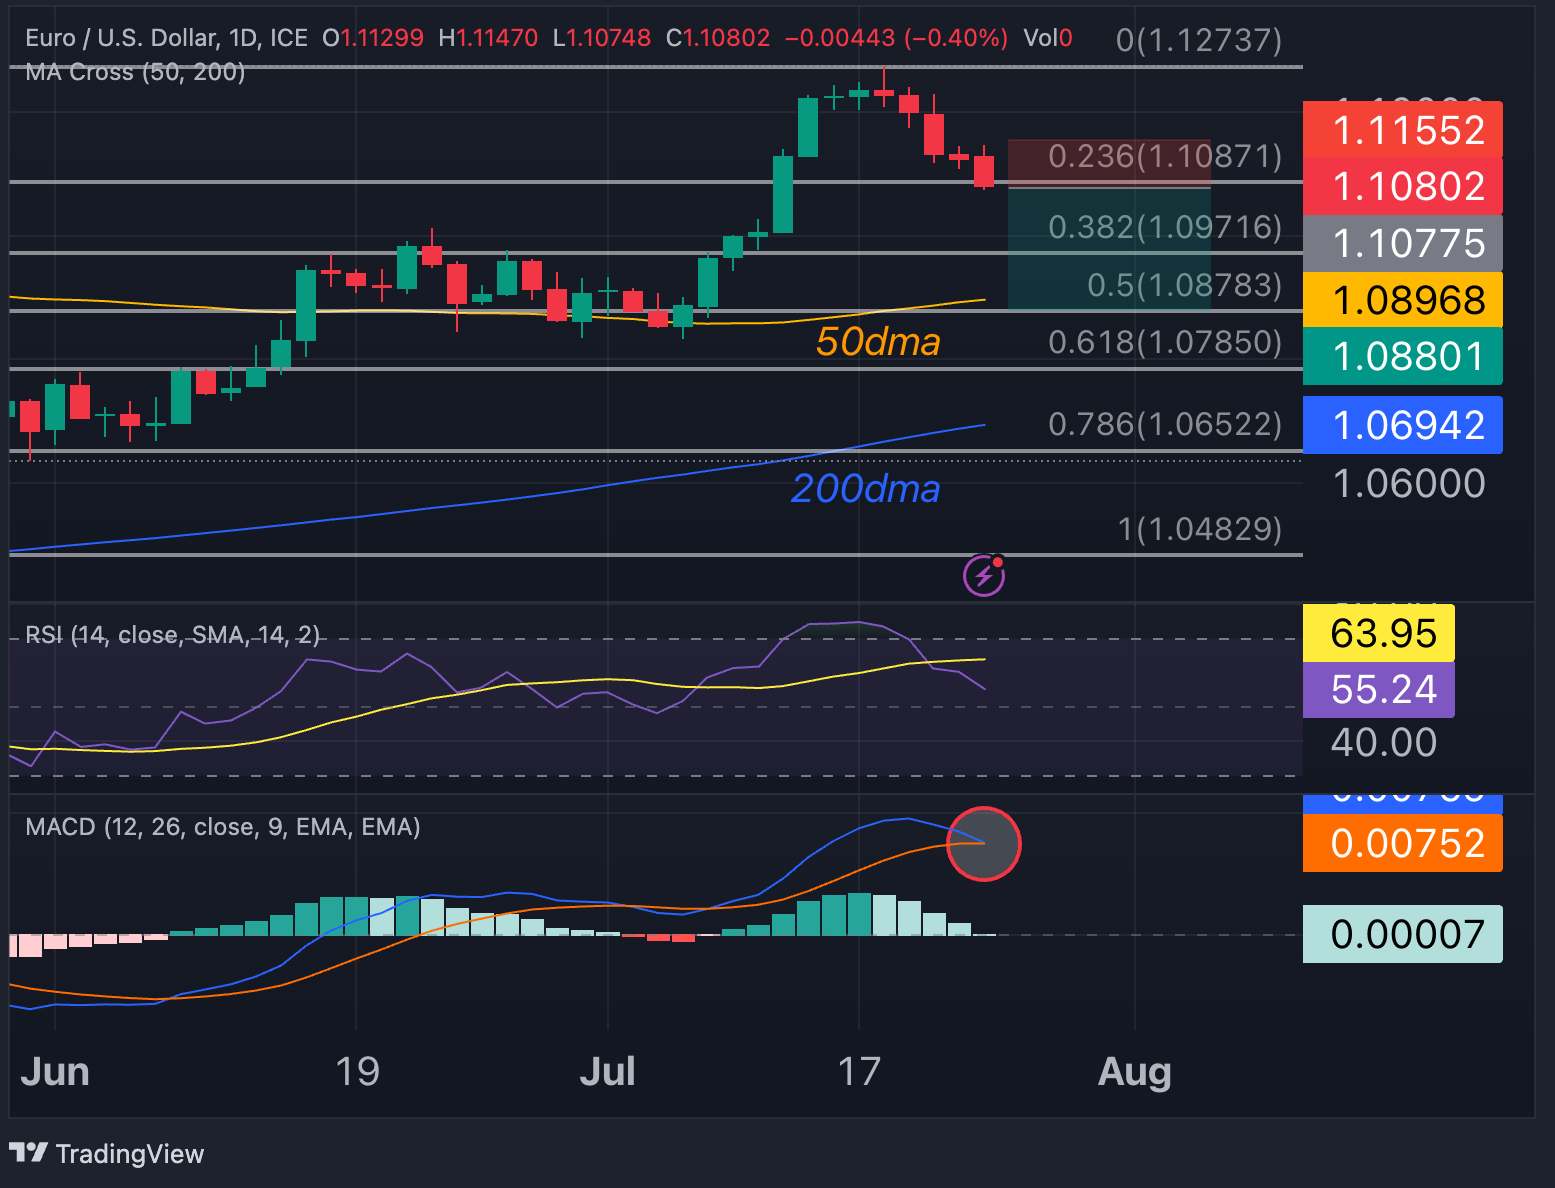Click the 1.06000 value on the price scale
Viewport: 1555px width, 1188px height.
(x=1410, y=483)
